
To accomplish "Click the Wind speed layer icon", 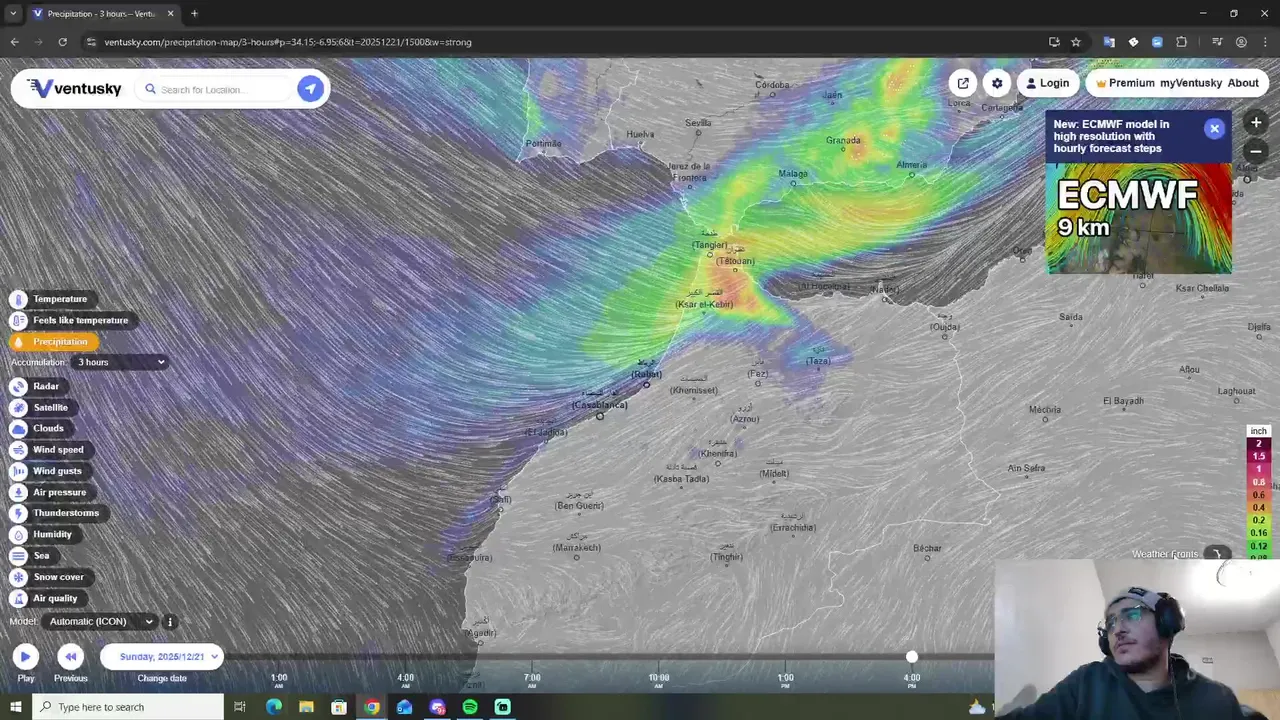I will [18, 450].
